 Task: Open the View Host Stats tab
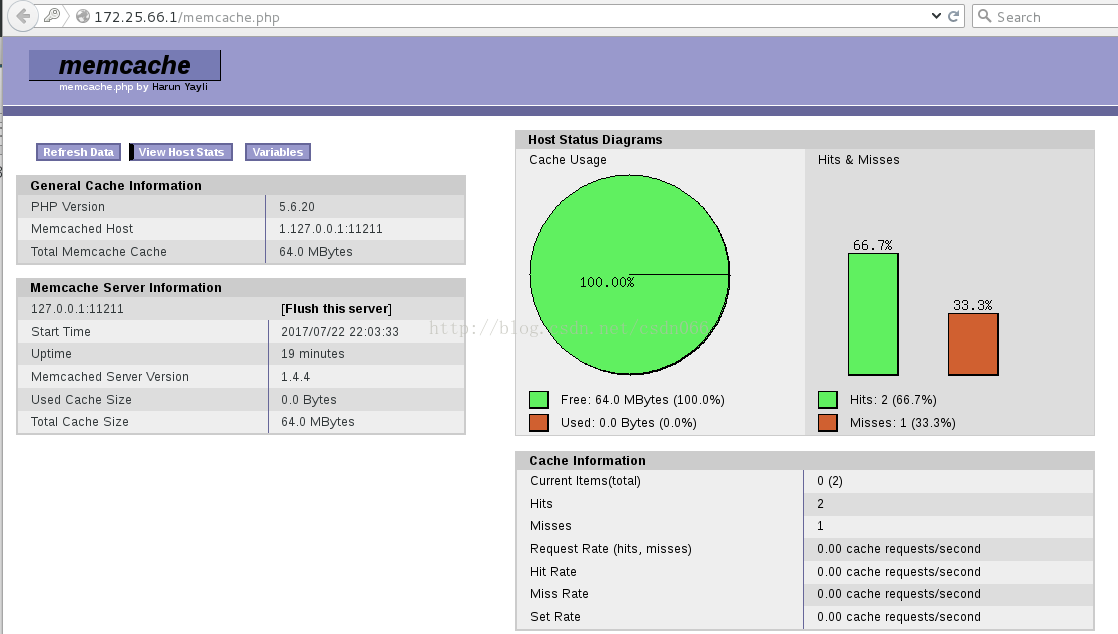181,152
